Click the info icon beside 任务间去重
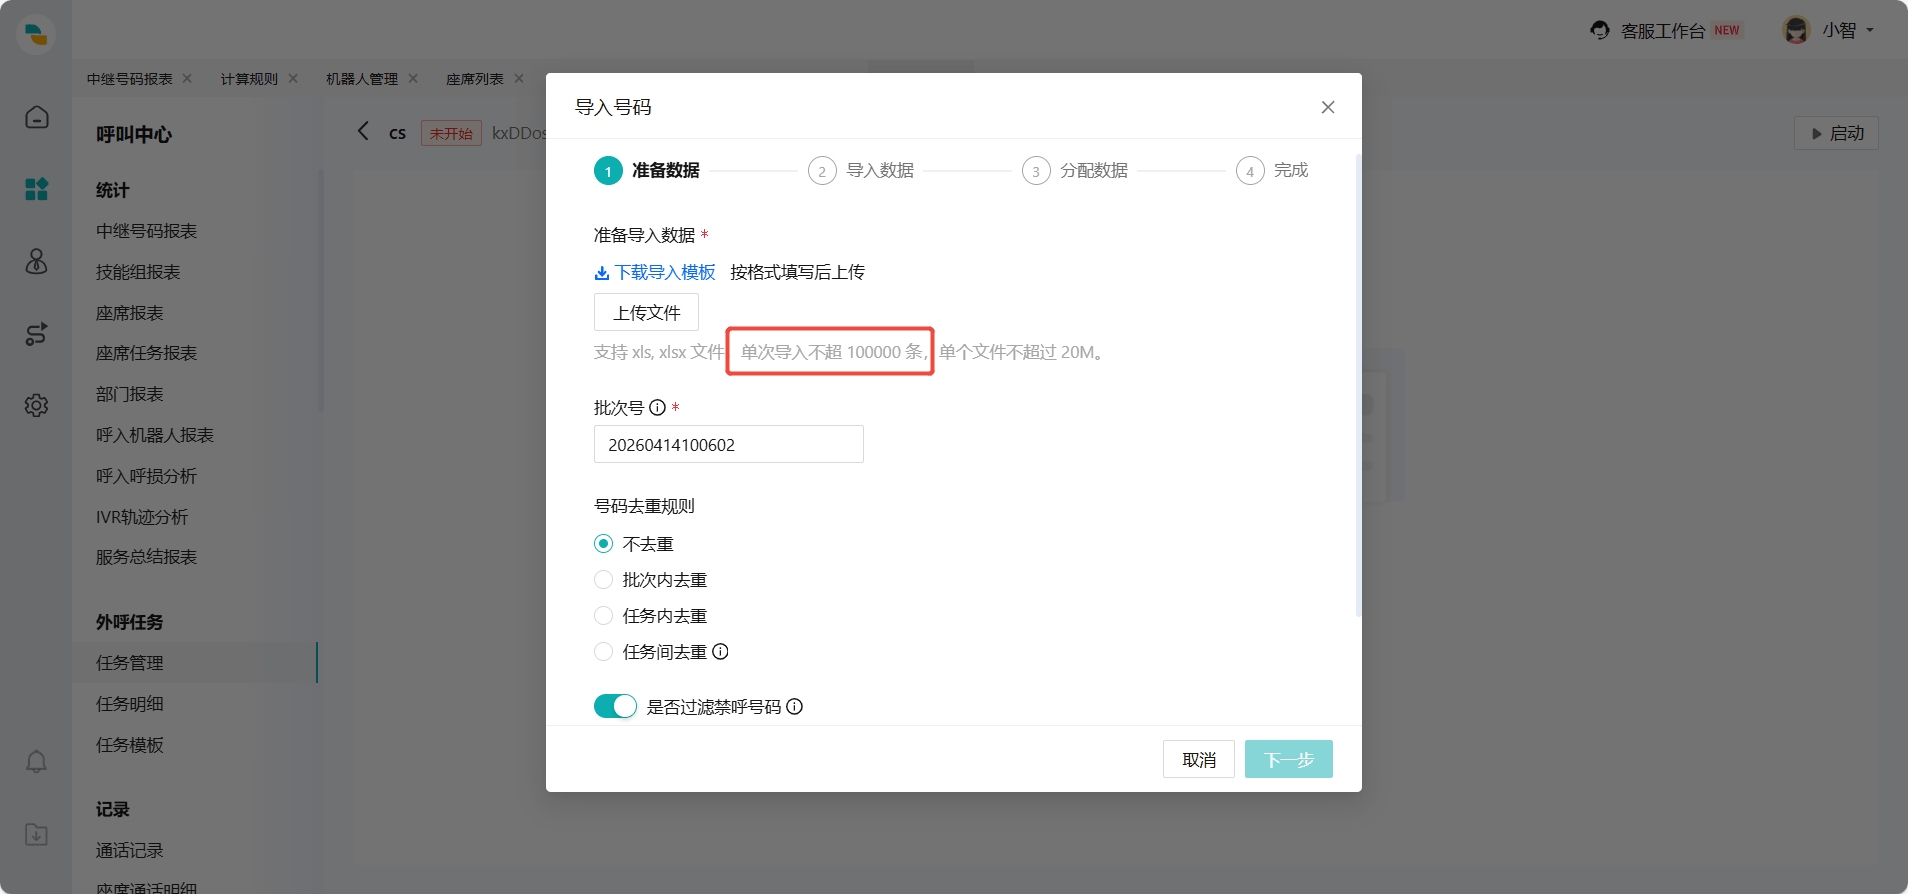This screenshot has width=1908, height=894. click(720, 651)
